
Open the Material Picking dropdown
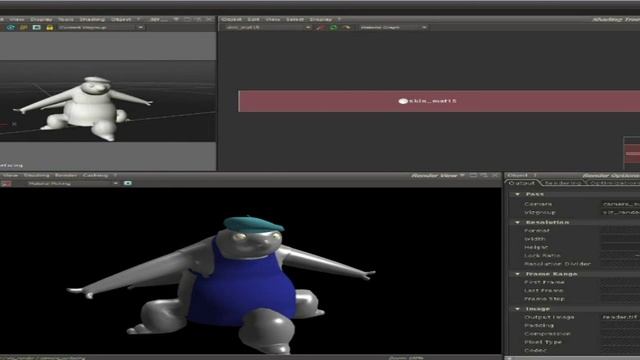point(73,183)
